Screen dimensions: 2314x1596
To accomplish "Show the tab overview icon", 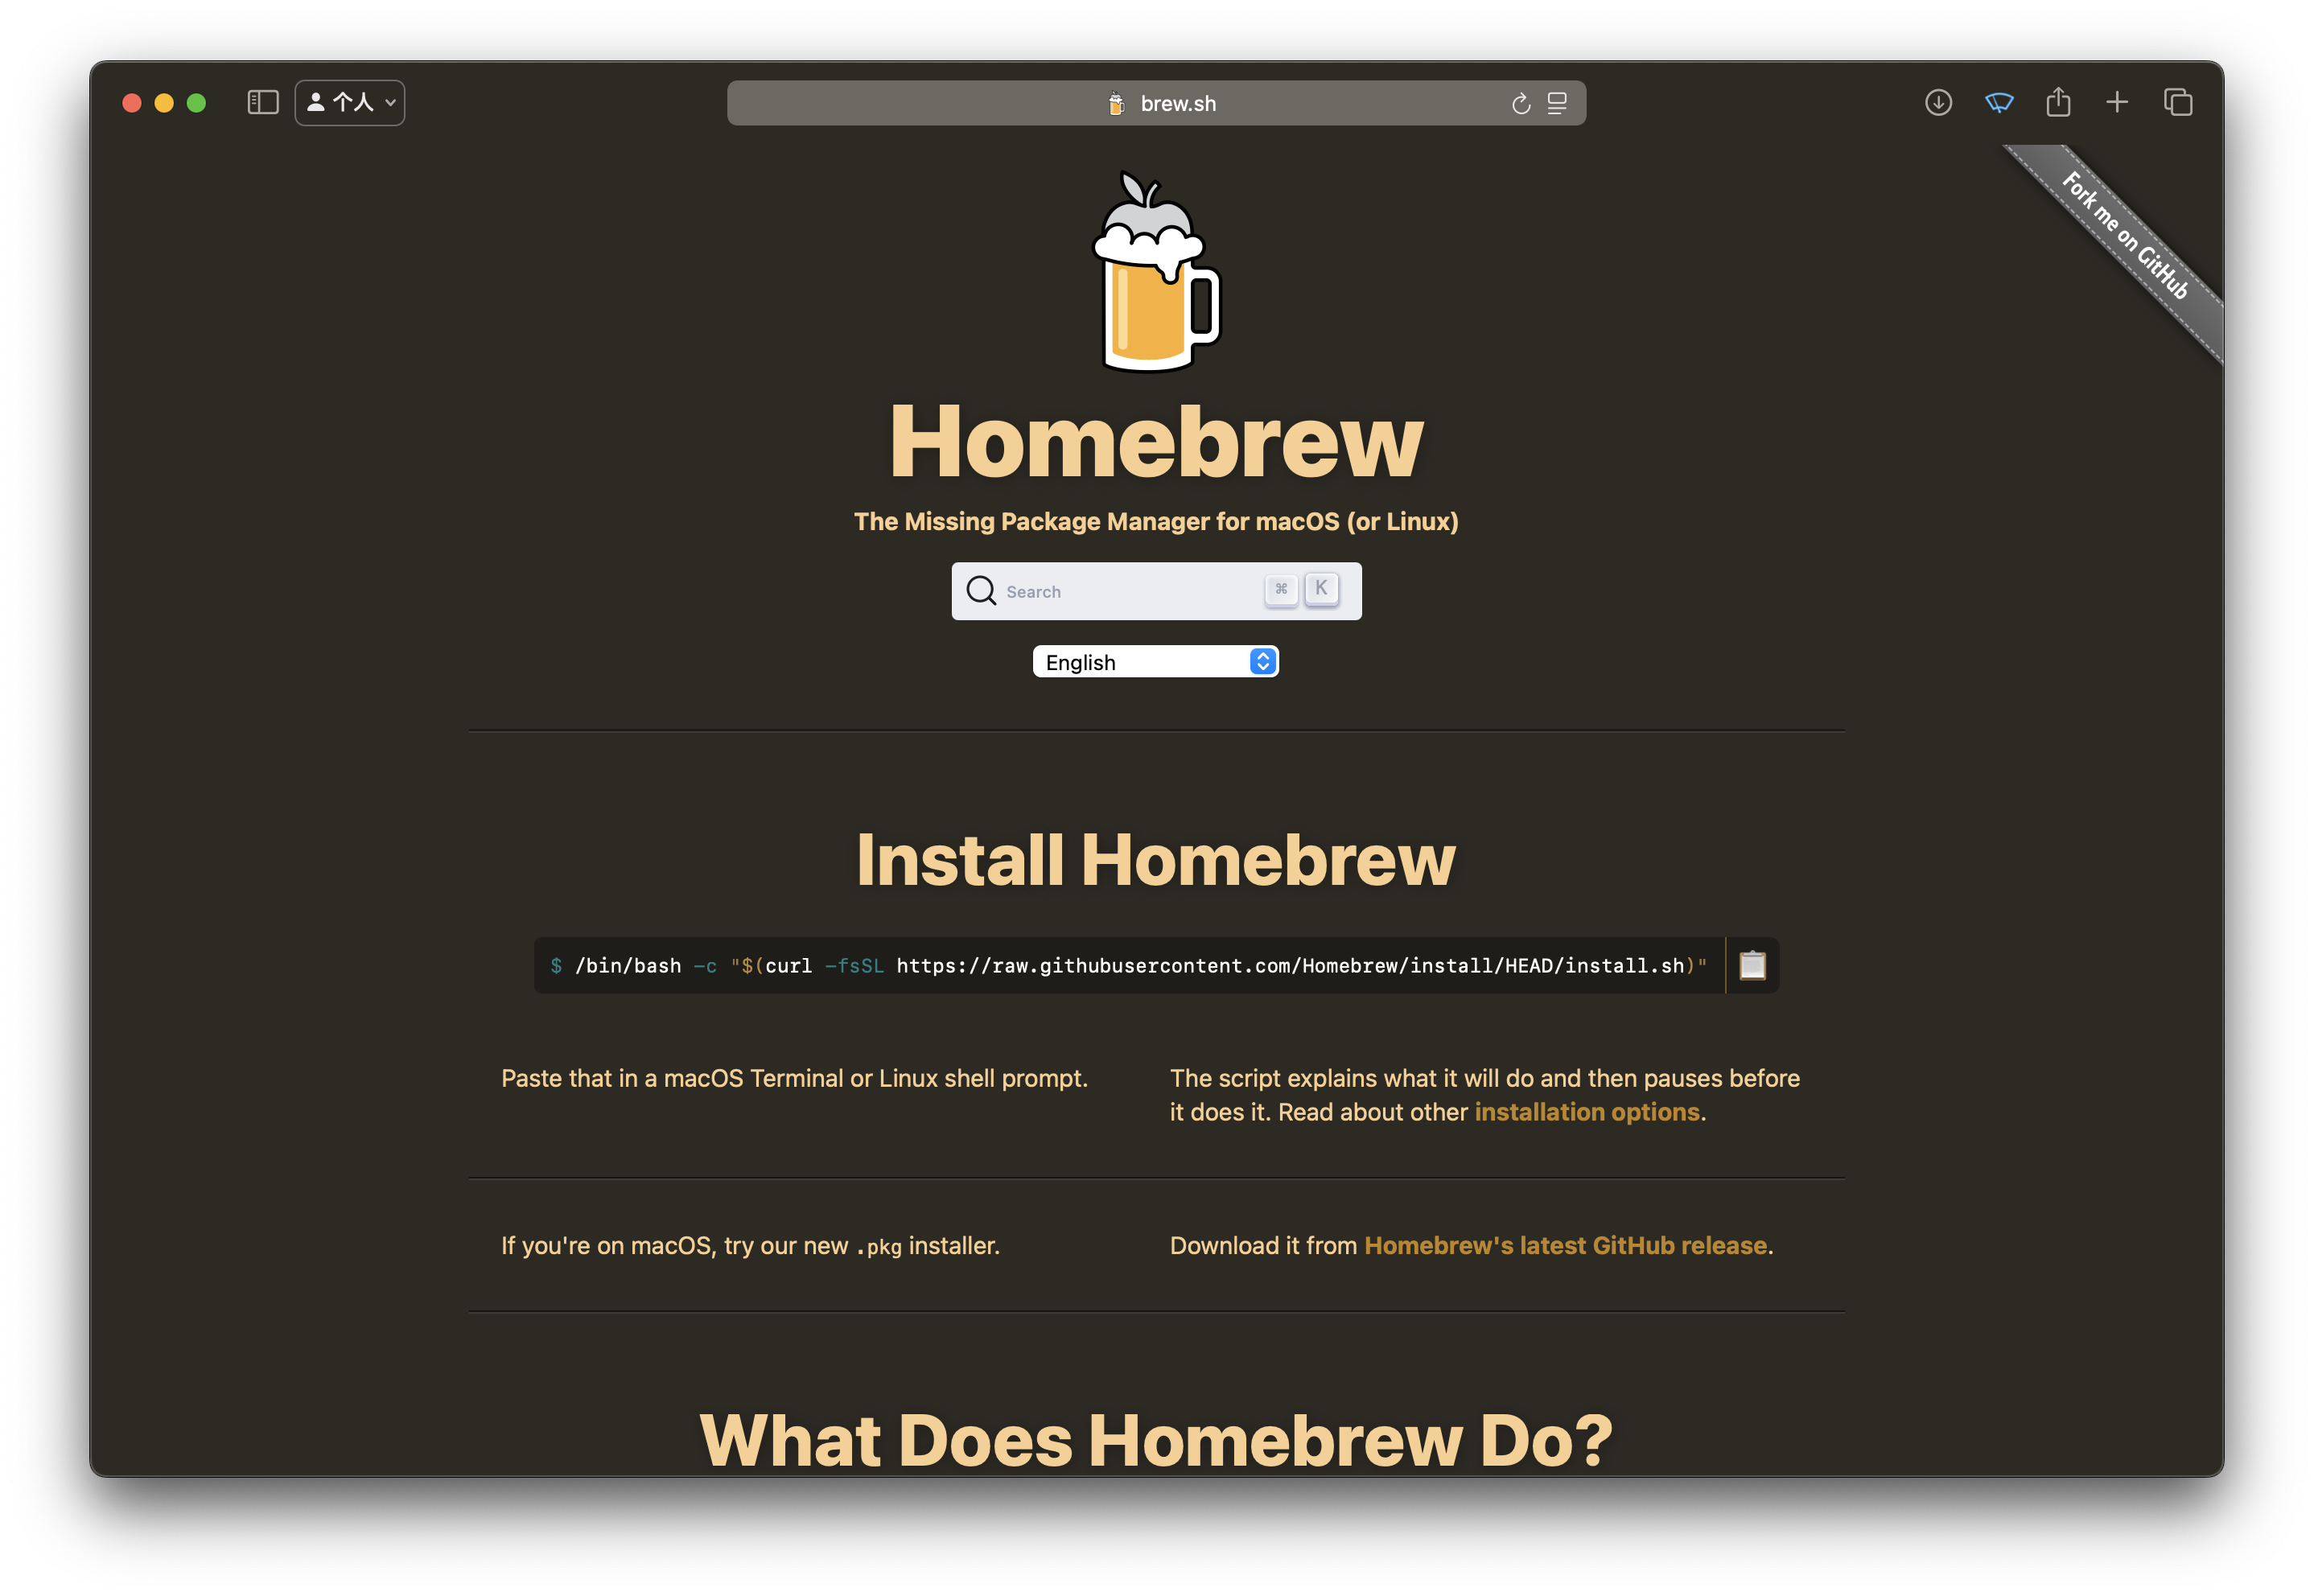I will coord(2178,103).
